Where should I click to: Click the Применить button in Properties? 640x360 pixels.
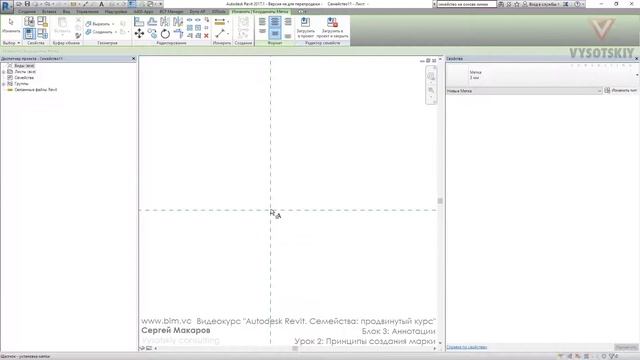pyautogui.click(x=626, y=347)
